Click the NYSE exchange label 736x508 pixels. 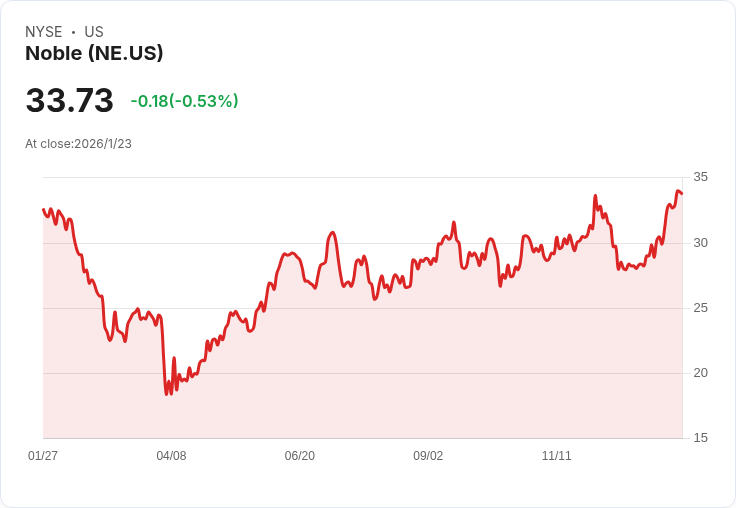coord(44,32)
